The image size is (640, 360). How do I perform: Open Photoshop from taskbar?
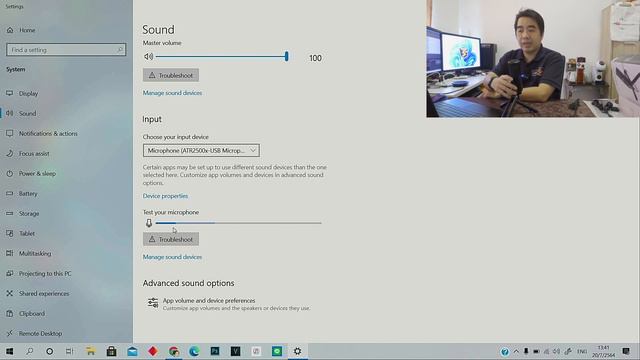[x=215, y=351]
